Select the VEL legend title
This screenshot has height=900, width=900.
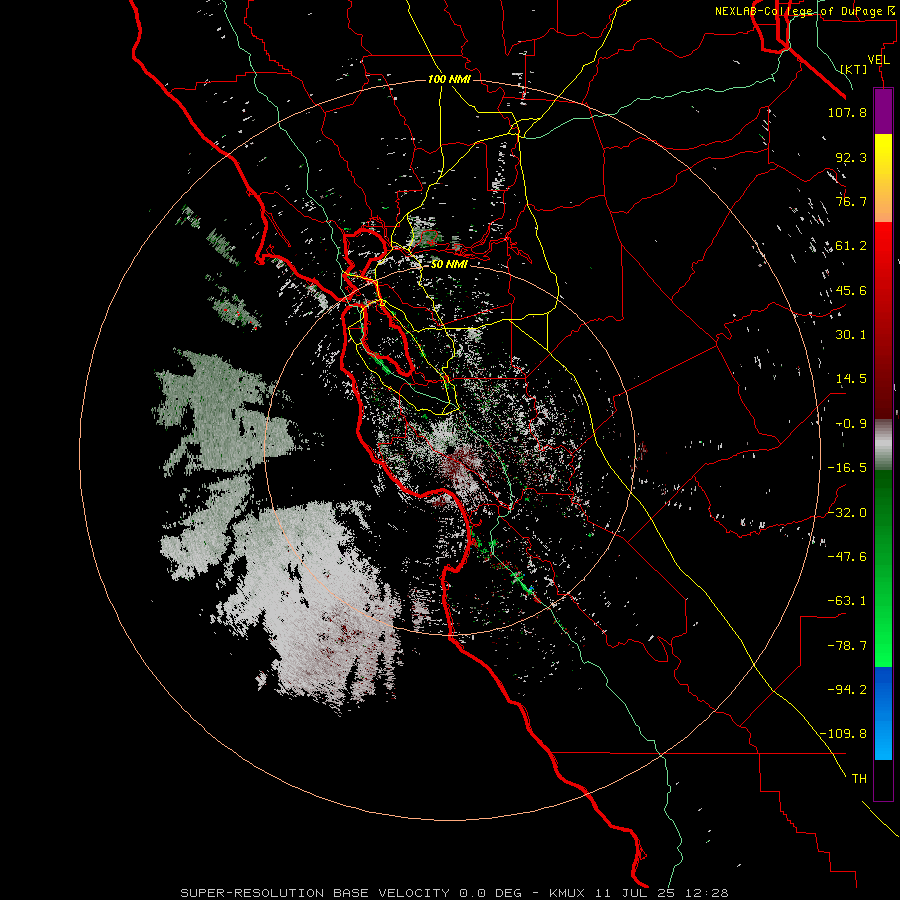pos(879,59)
